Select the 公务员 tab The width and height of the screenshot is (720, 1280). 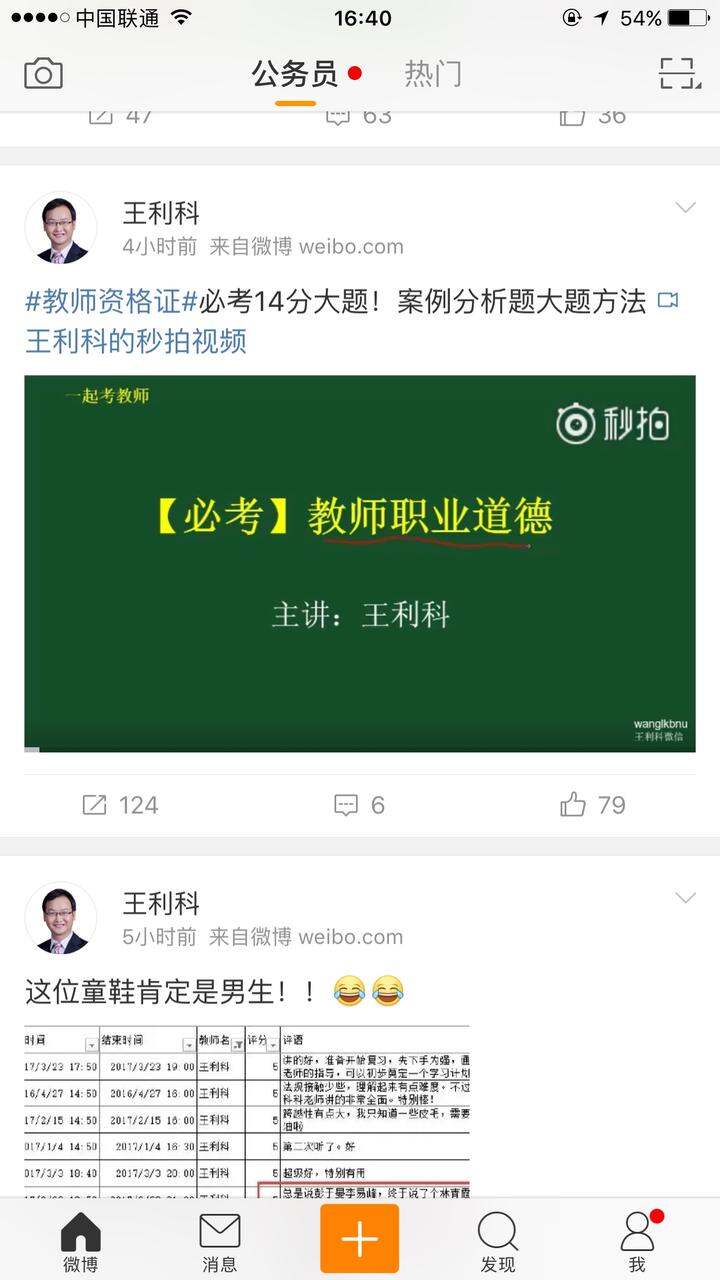295,73
